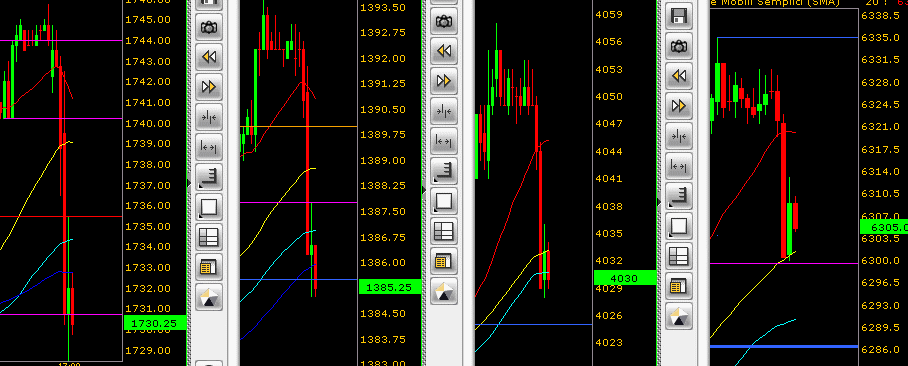Click the yellow table icon in the toolbar left of the 4030 chart
The width and height of the screenshot is (908, 366).
click(x=444, y=261)
